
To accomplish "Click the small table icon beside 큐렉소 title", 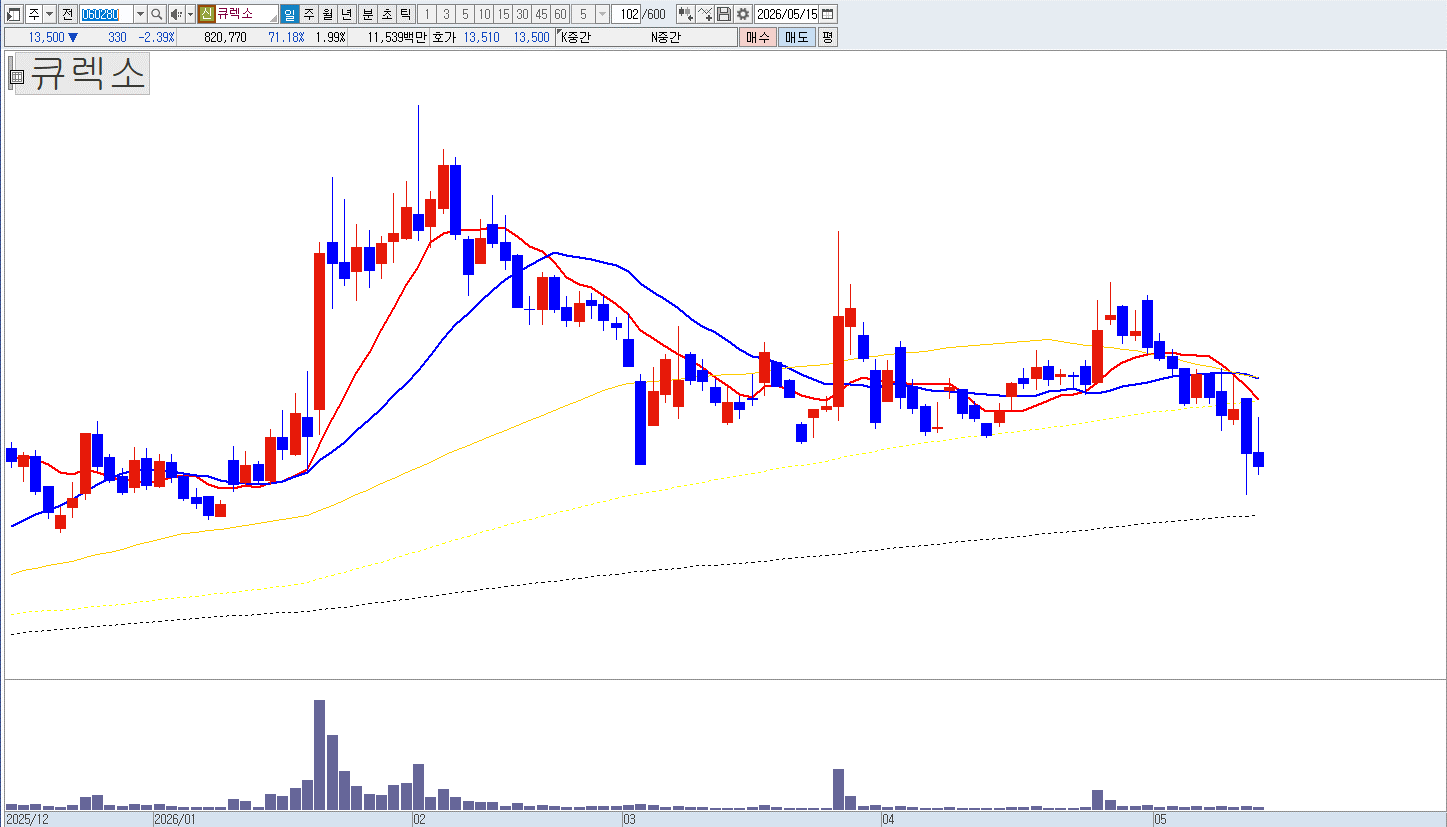I will [16, 75].
